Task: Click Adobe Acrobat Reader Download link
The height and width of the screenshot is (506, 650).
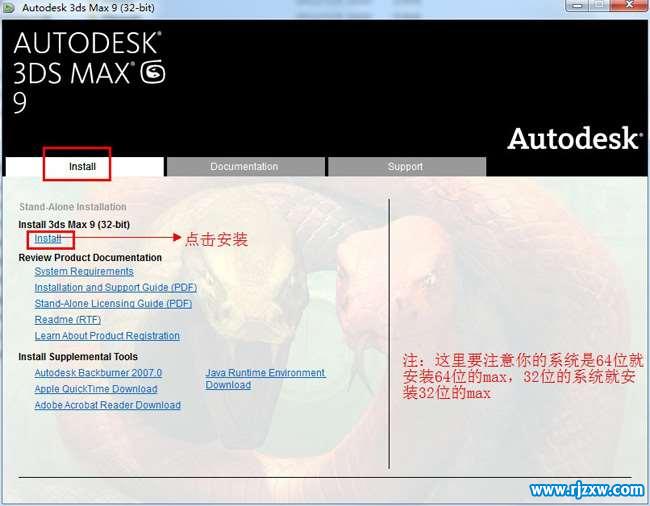Action: point(107,405)
